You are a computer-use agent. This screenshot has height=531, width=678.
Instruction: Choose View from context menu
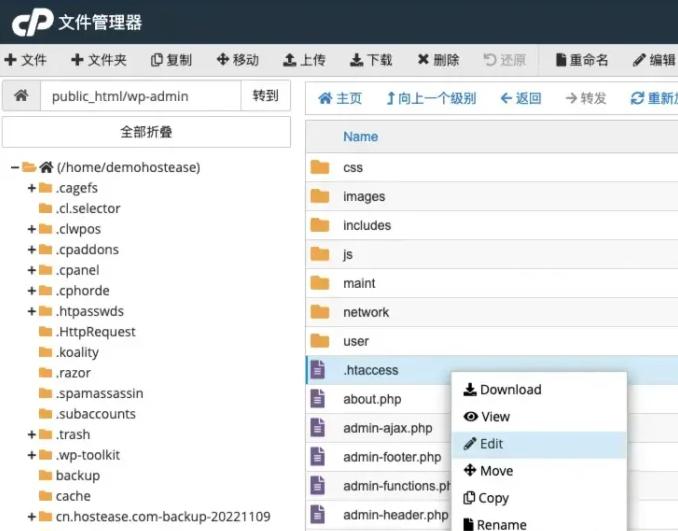pyautogui.click(x=539, y=417)
